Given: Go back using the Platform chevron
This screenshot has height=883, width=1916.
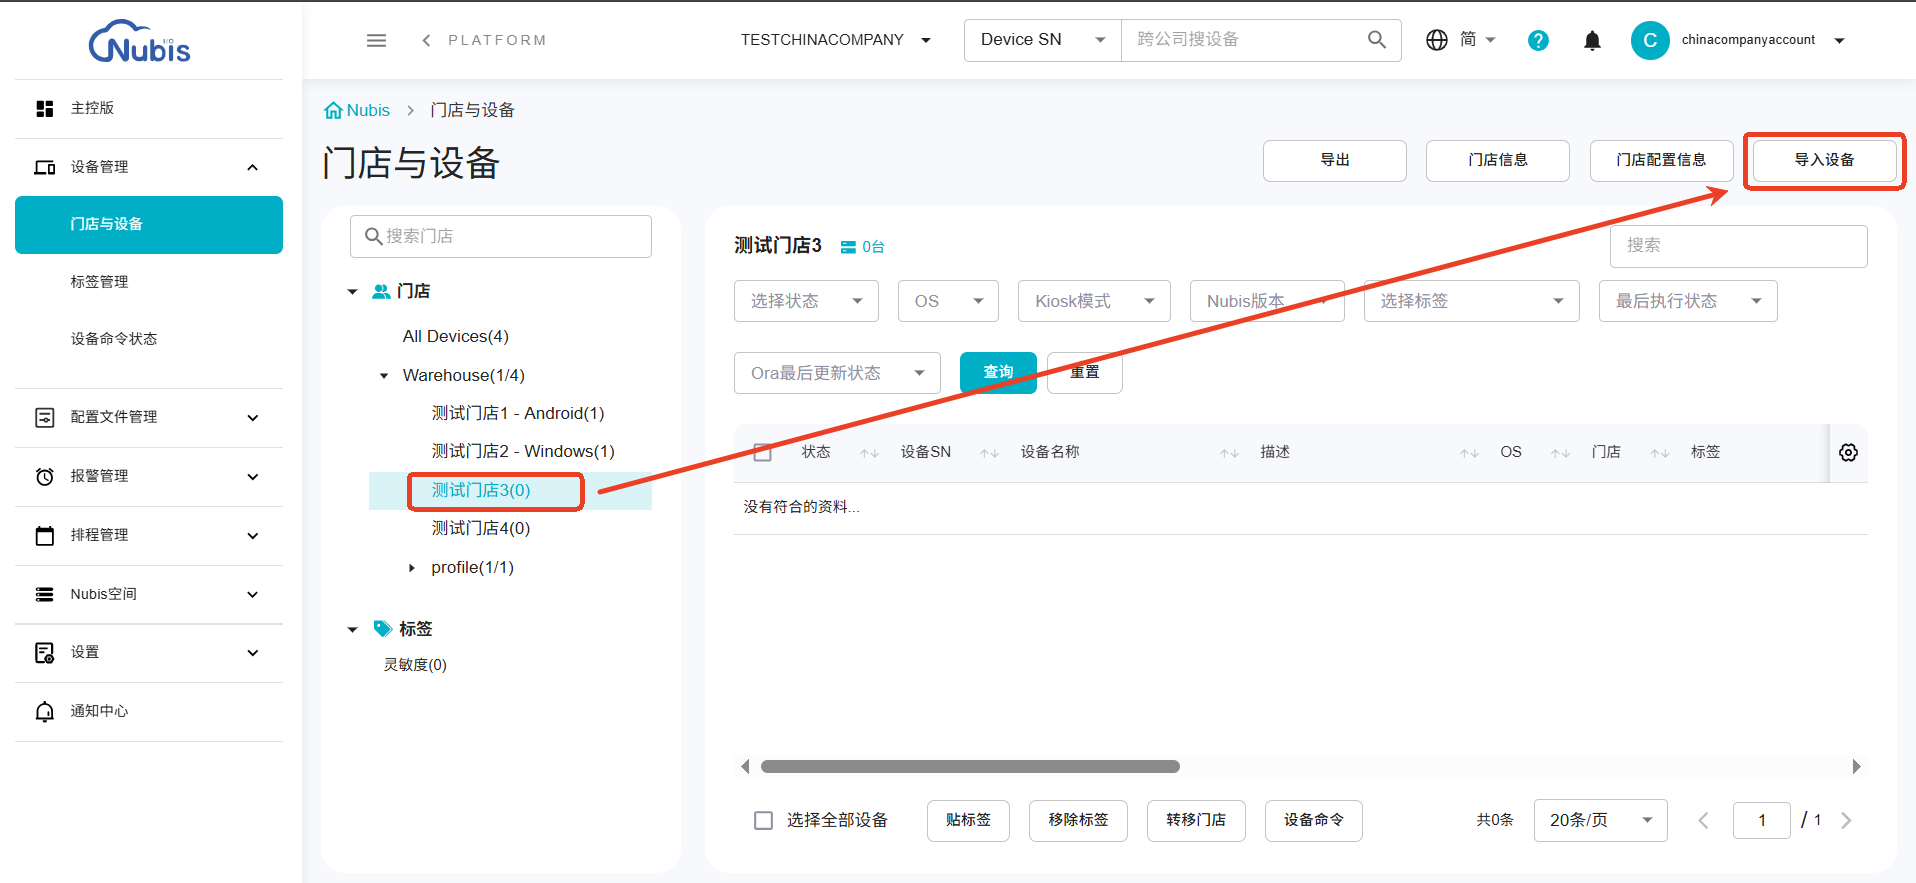Looking at the screenshot, I should click(x=427, y=40).
